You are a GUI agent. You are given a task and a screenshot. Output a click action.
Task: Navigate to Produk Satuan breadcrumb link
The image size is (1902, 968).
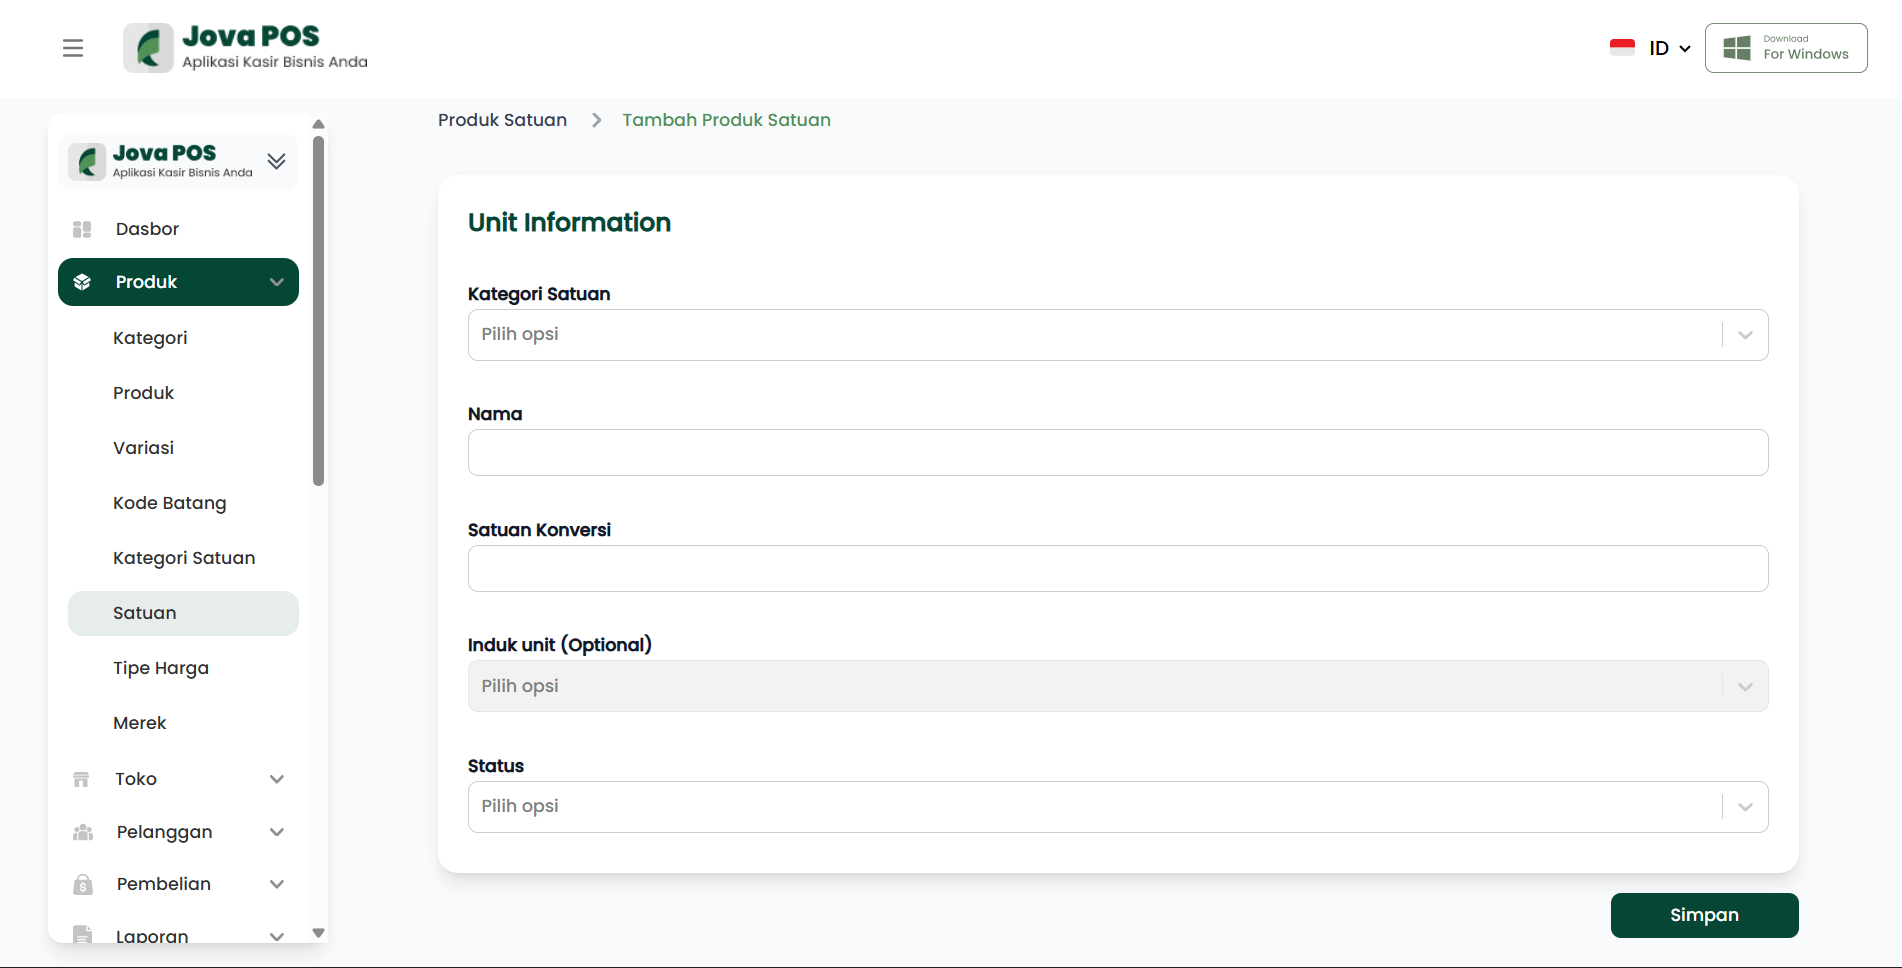502,120
